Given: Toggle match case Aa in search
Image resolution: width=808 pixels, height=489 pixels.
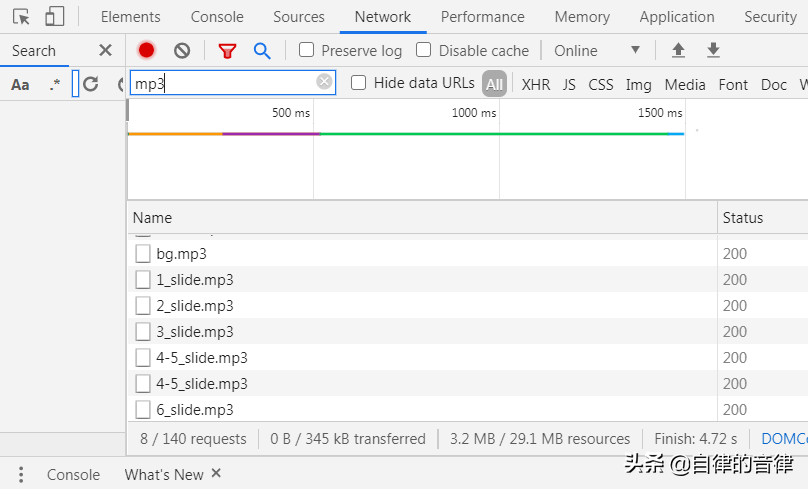Looking at the screenshot, I should (20, 85).
